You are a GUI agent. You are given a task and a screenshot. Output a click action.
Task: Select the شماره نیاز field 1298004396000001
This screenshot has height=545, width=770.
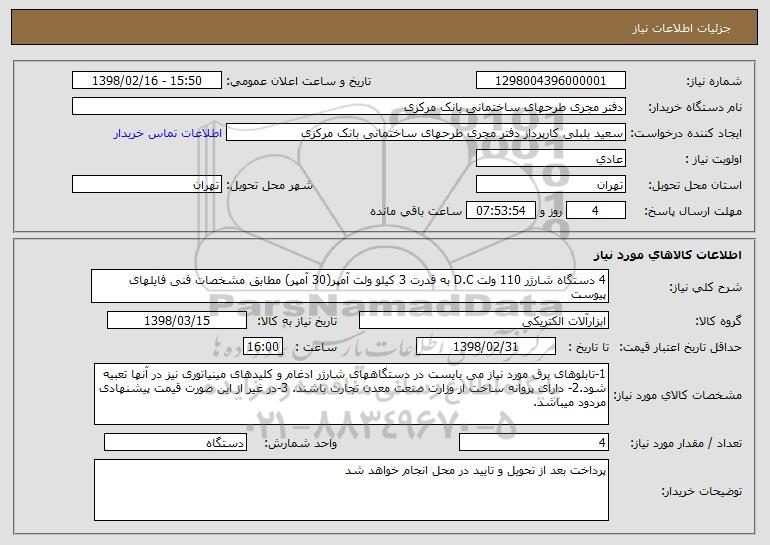tap(550, 81)
